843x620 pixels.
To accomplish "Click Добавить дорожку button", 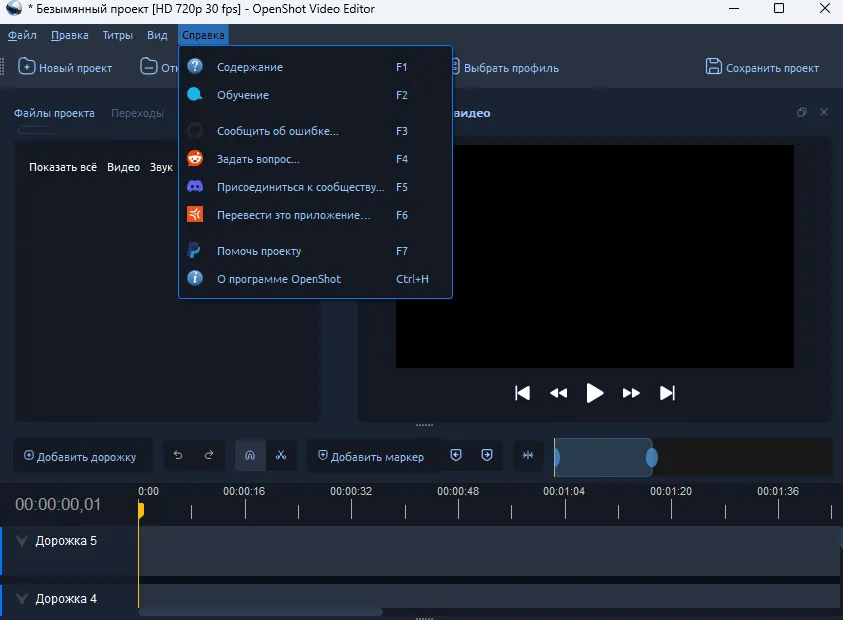I will 81,457.
